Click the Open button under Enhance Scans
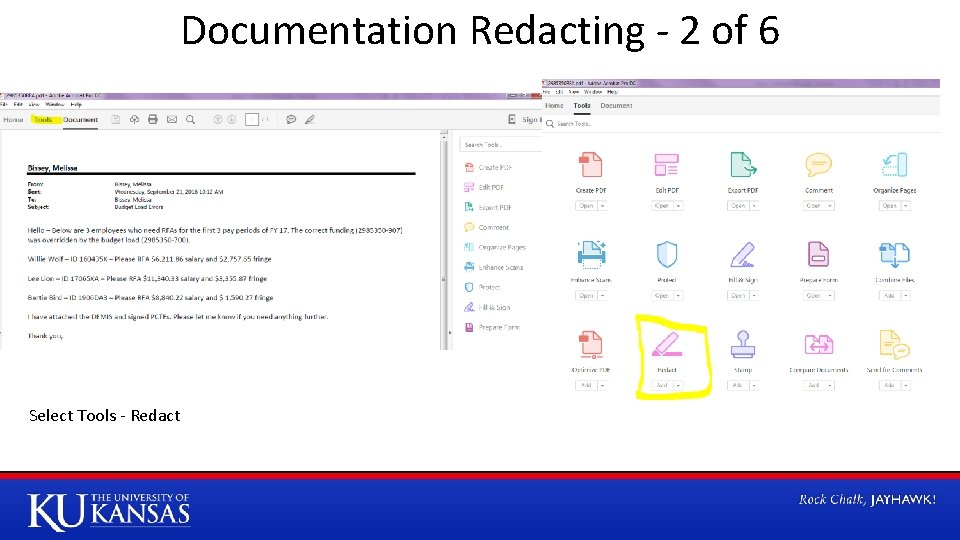 click(587, 296)
